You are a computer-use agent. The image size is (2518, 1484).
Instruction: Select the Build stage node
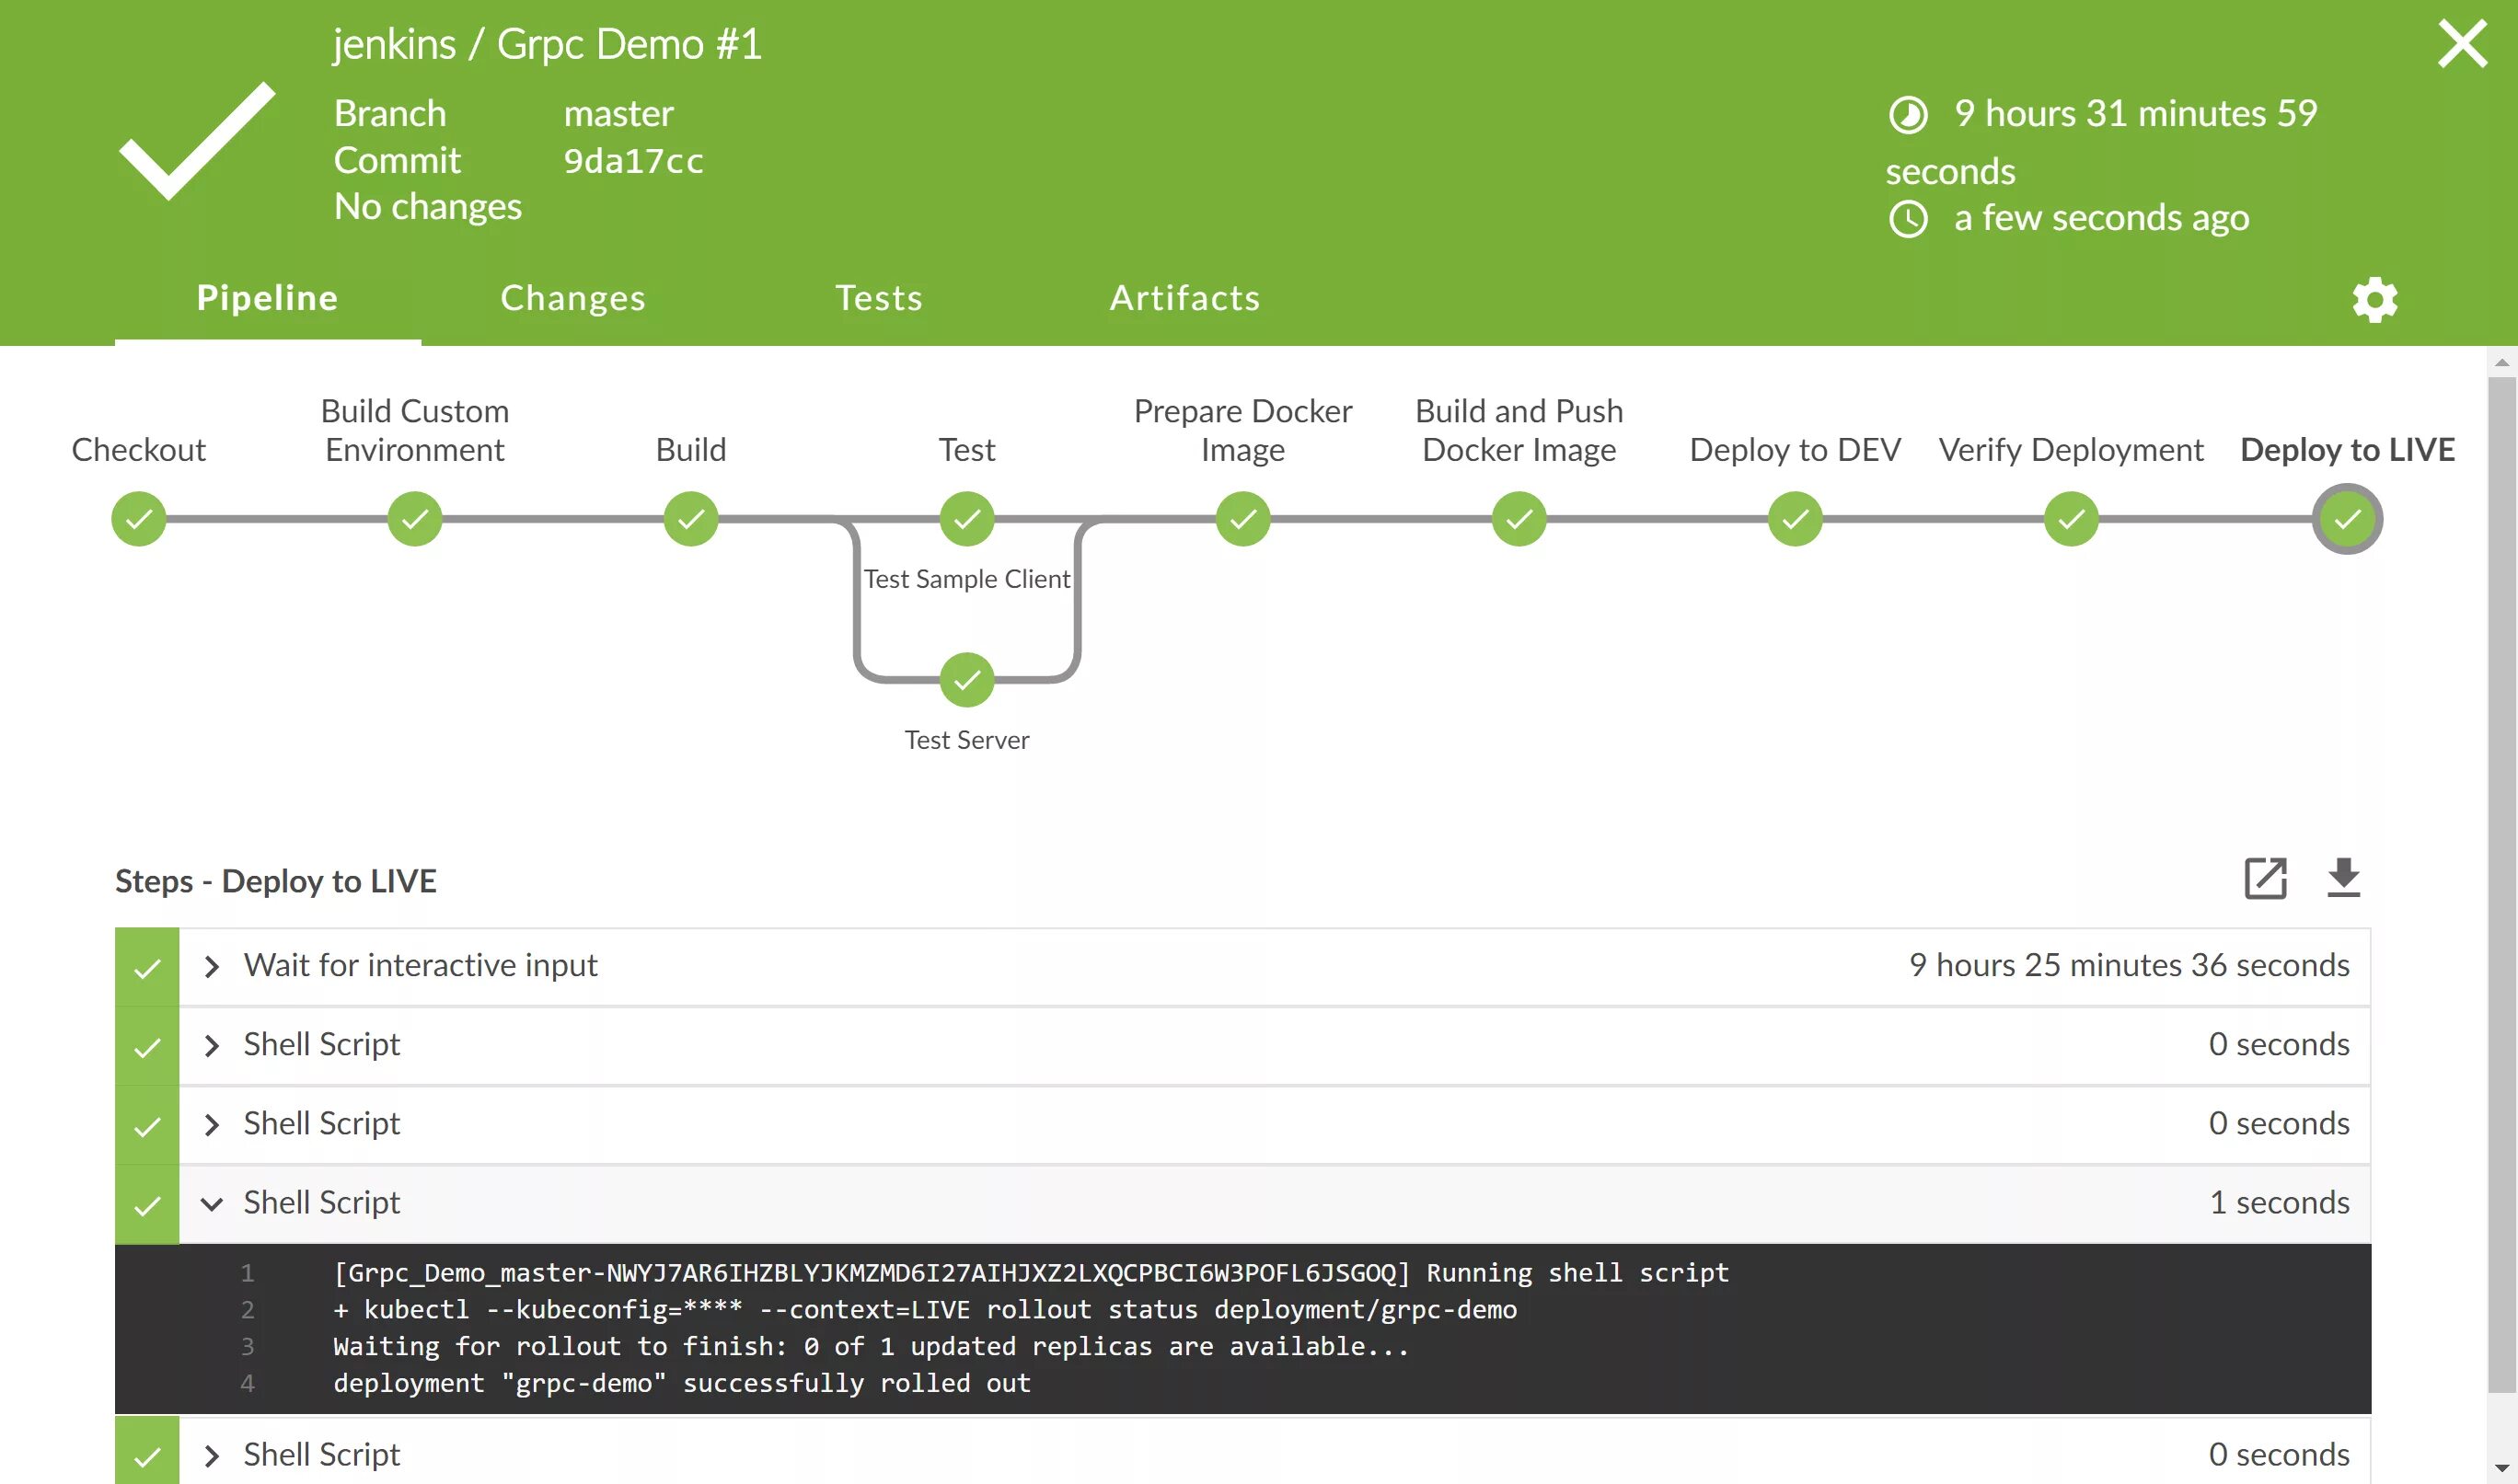691,519
